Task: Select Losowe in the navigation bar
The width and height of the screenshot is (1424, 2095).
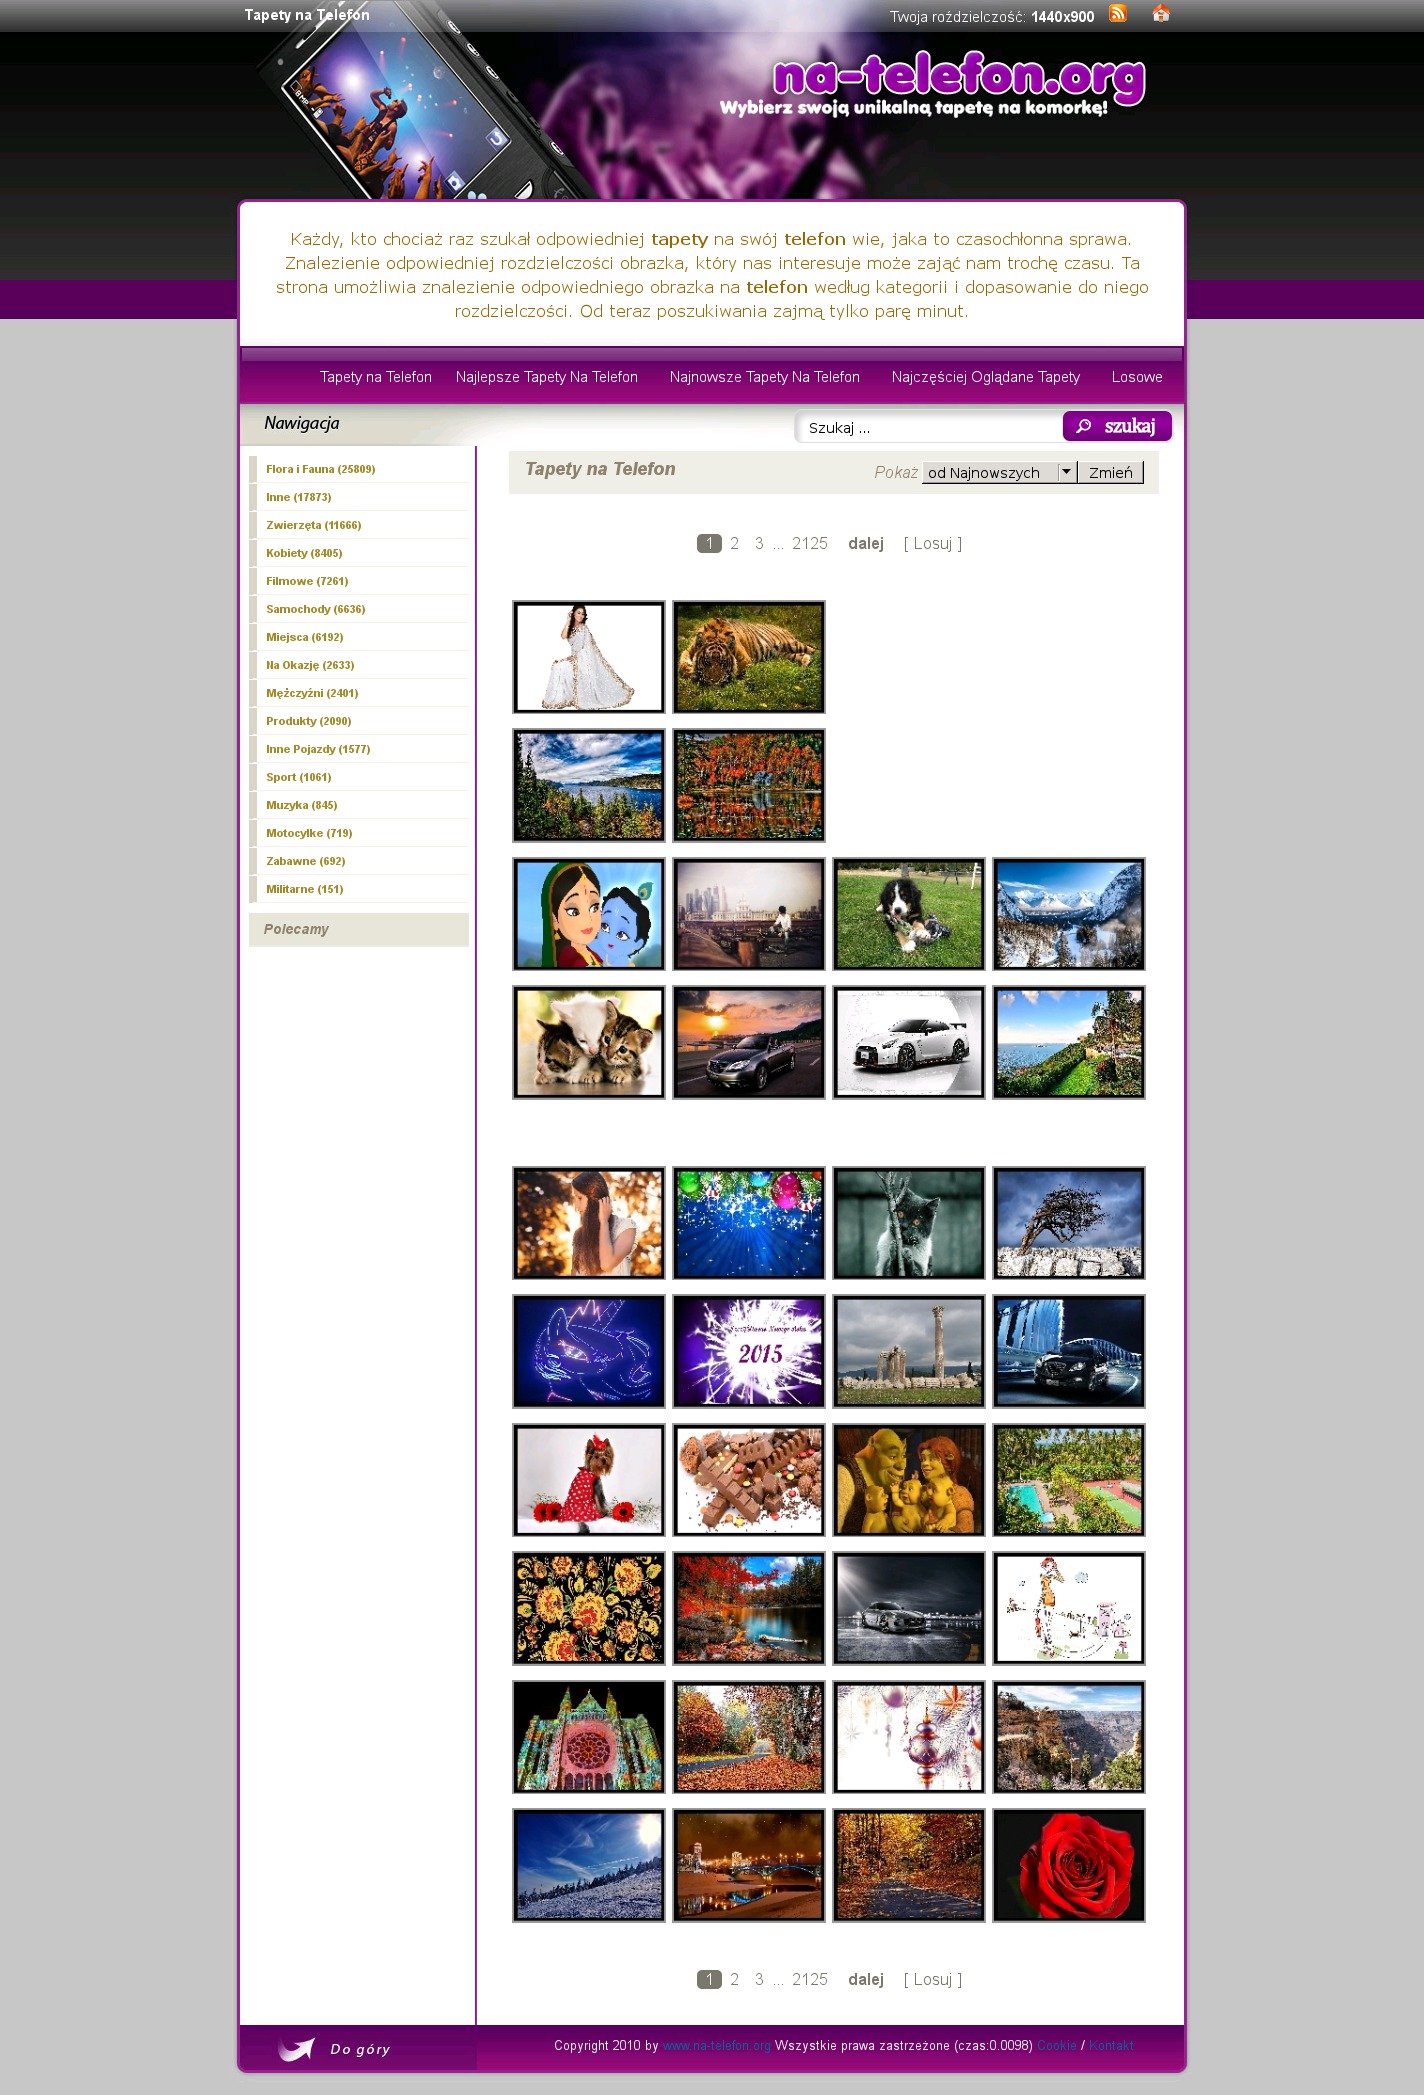Action: (x=1136, y=377)
